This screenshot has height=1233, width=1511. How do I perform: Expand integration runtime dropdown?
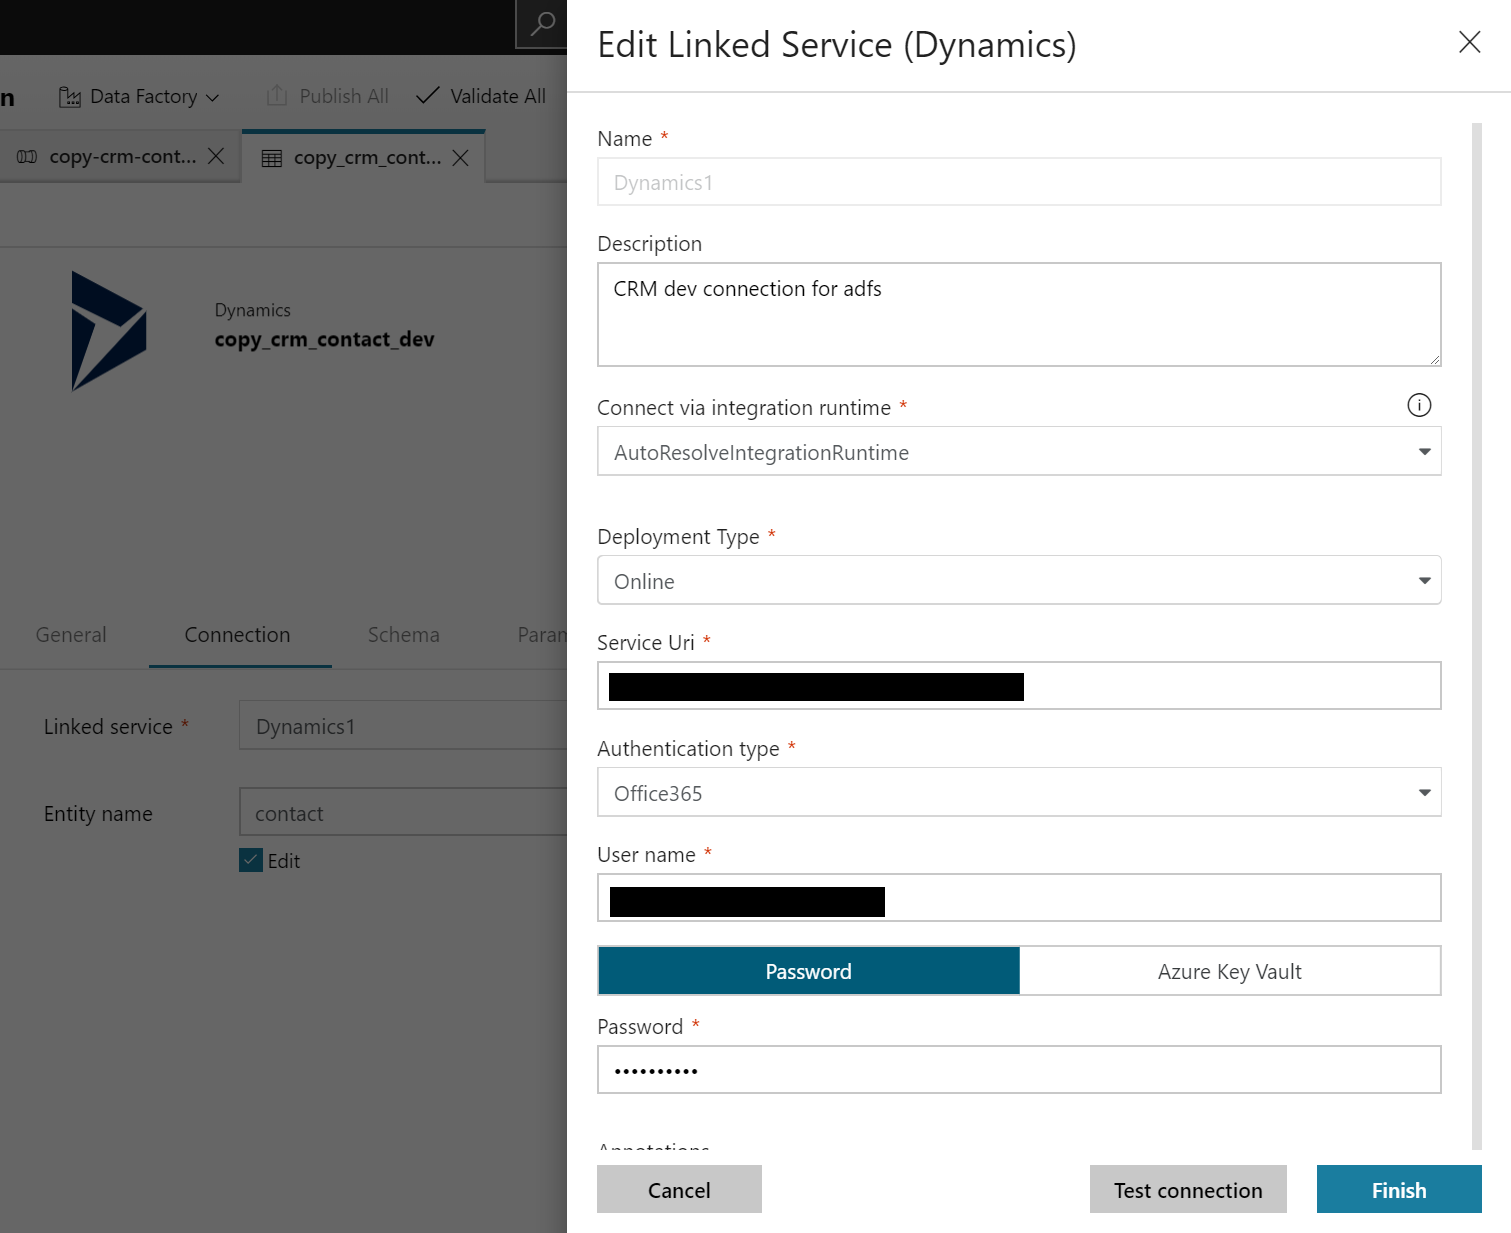point(1019,452)
